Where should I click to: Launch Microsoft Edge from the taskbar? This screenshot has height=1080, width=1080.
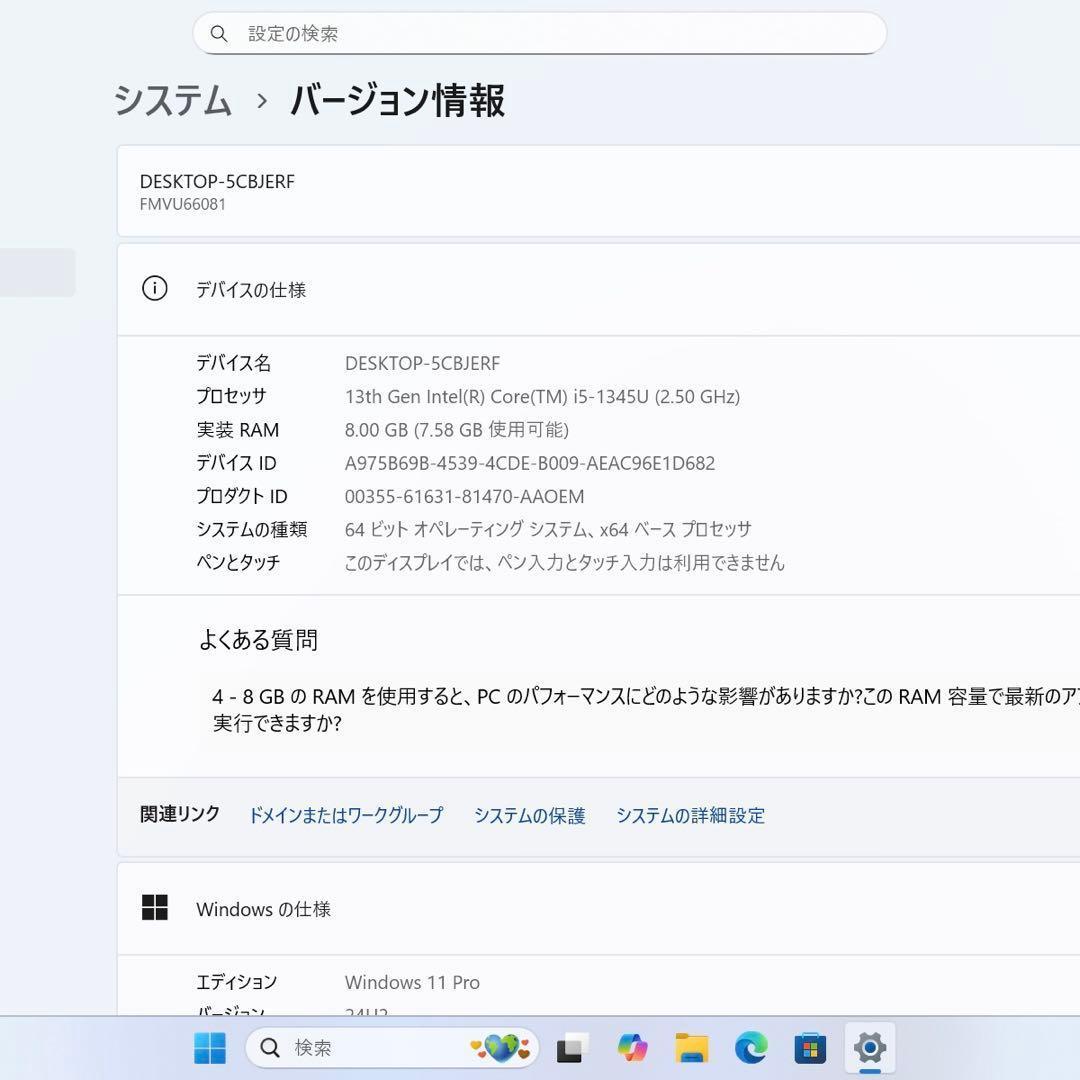750,1047
